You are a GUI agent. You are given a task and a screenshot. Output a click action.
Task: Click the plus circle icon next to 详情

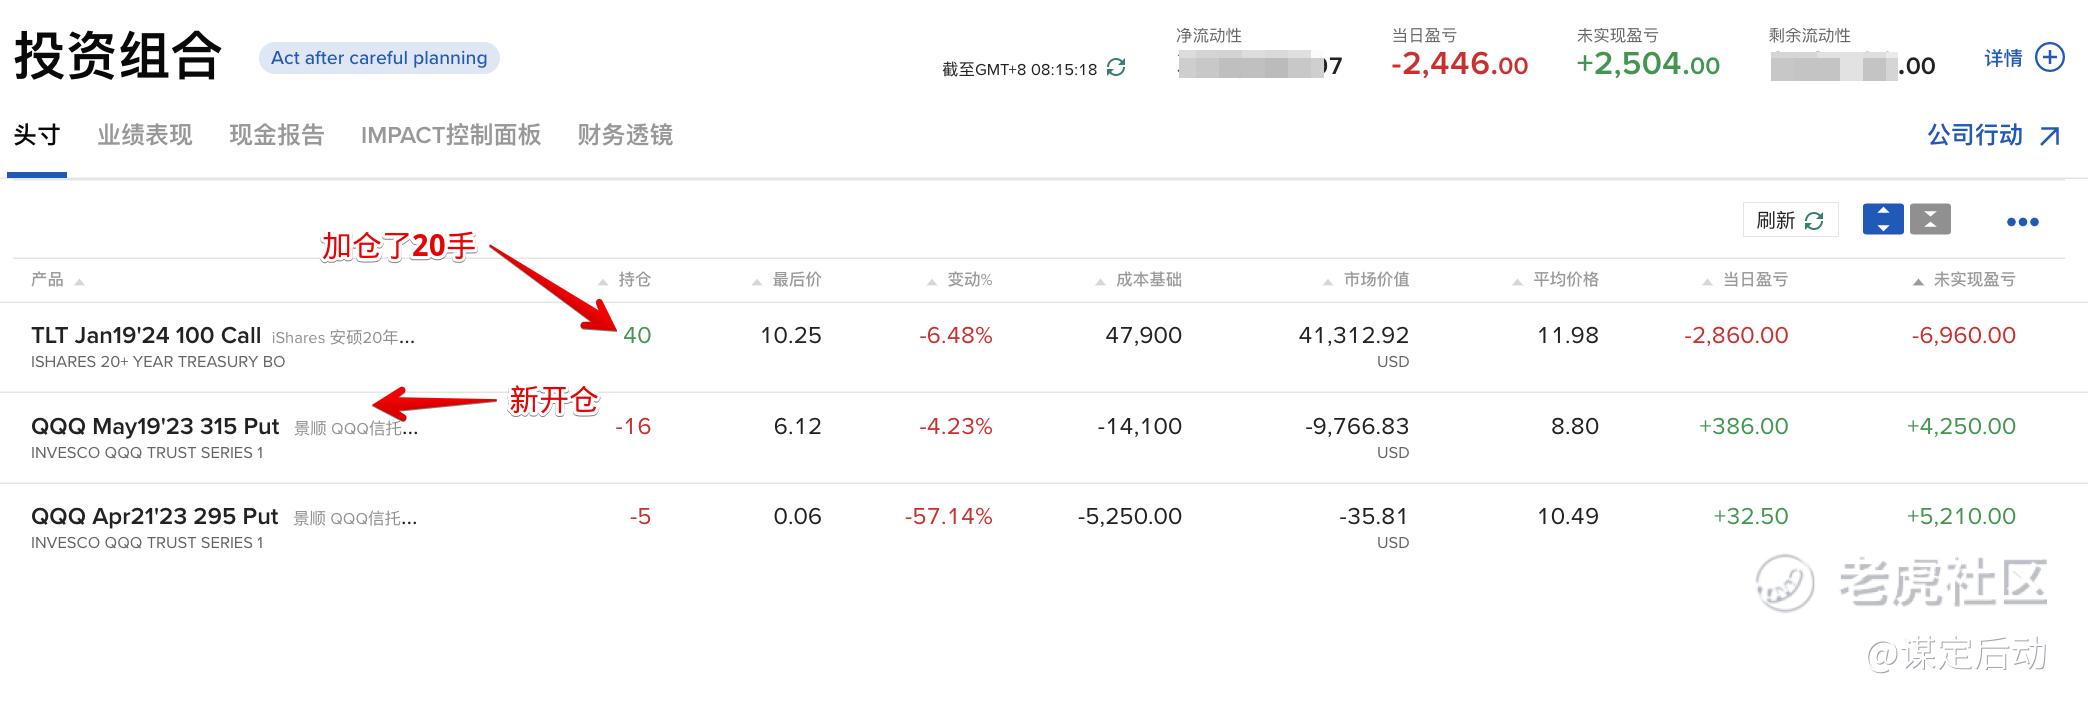pyautogui.click(x=2050, y=58)
